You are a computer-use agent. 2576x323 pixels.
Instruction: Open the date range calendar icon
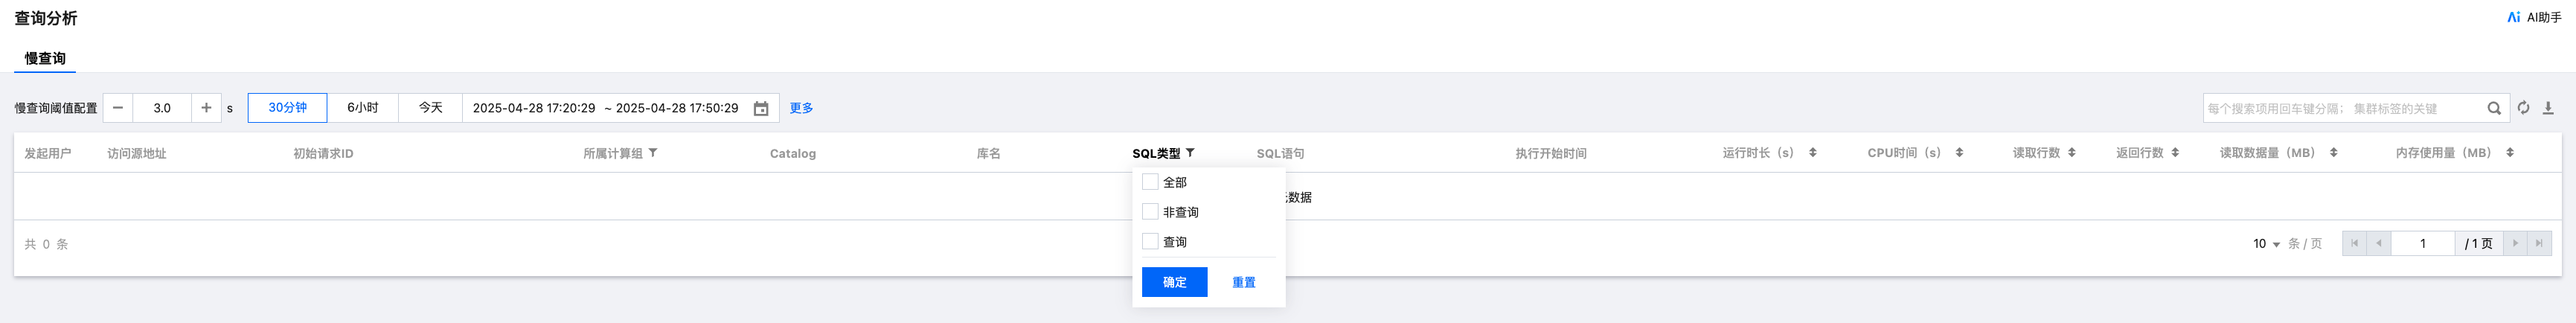pyautogui.click(x=761, y=108)
